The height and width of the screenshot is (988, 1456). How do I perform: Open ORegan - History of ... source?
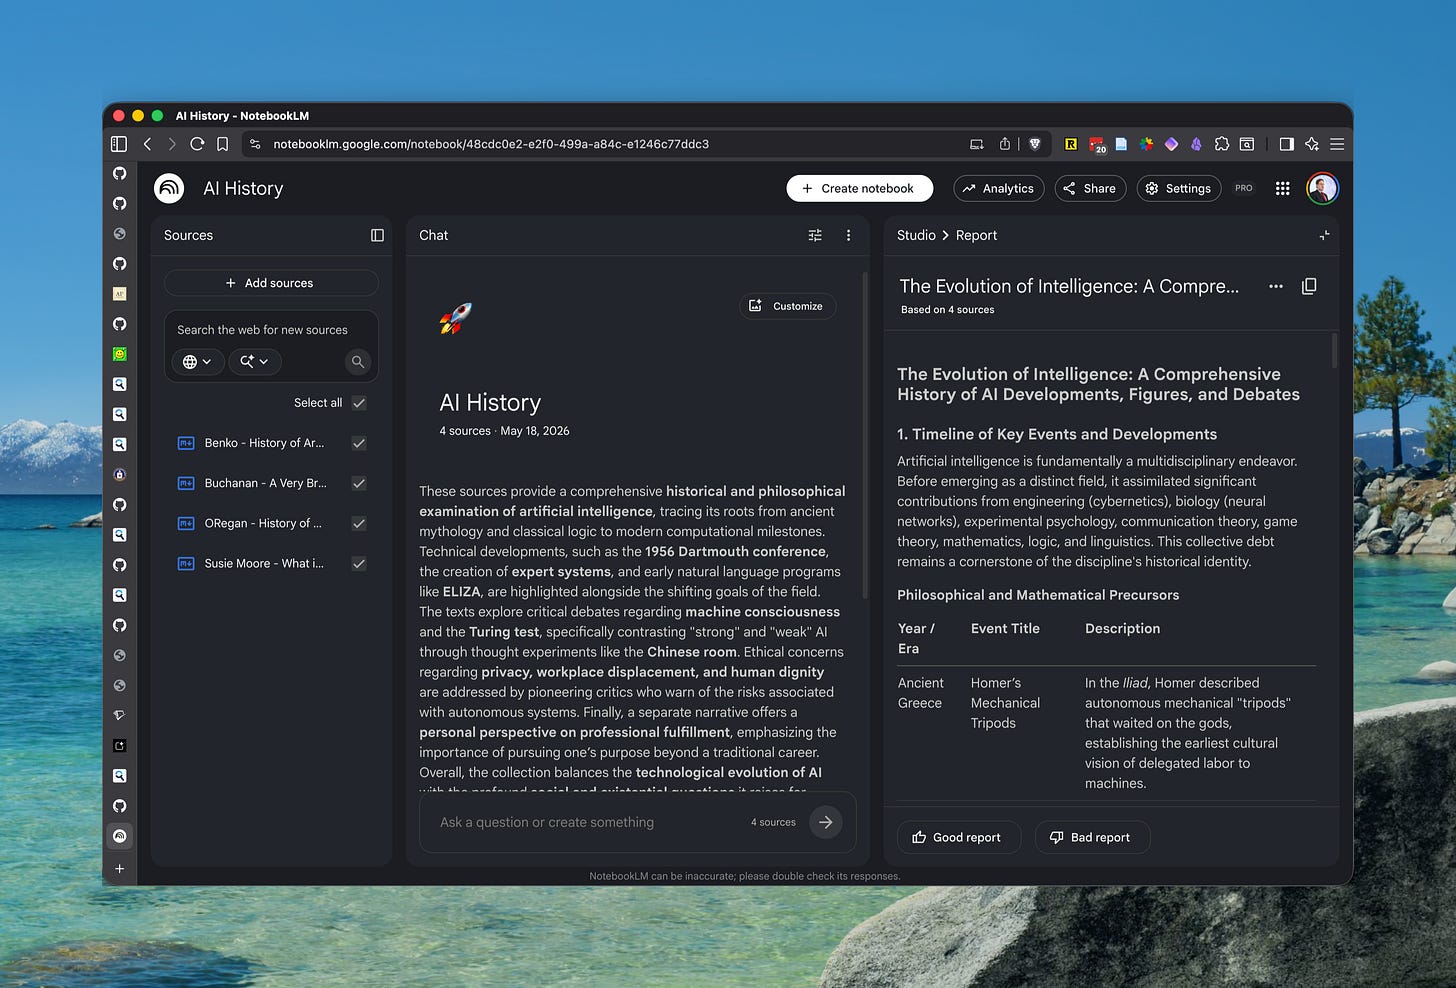coord(263,523)
